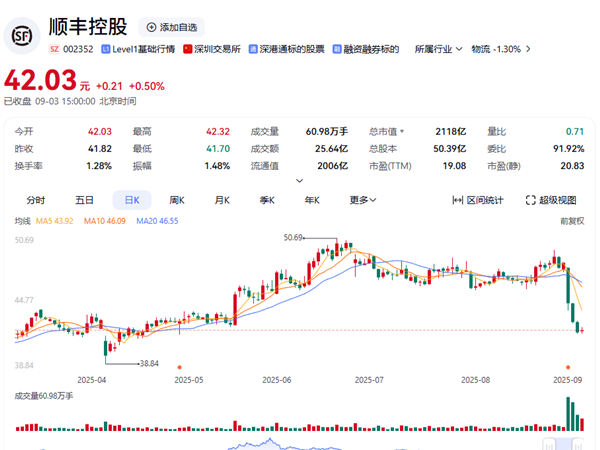Viewport: 600px width, 450px height.
Task: Click 最高 value 42.32
Action: [218, 132]
